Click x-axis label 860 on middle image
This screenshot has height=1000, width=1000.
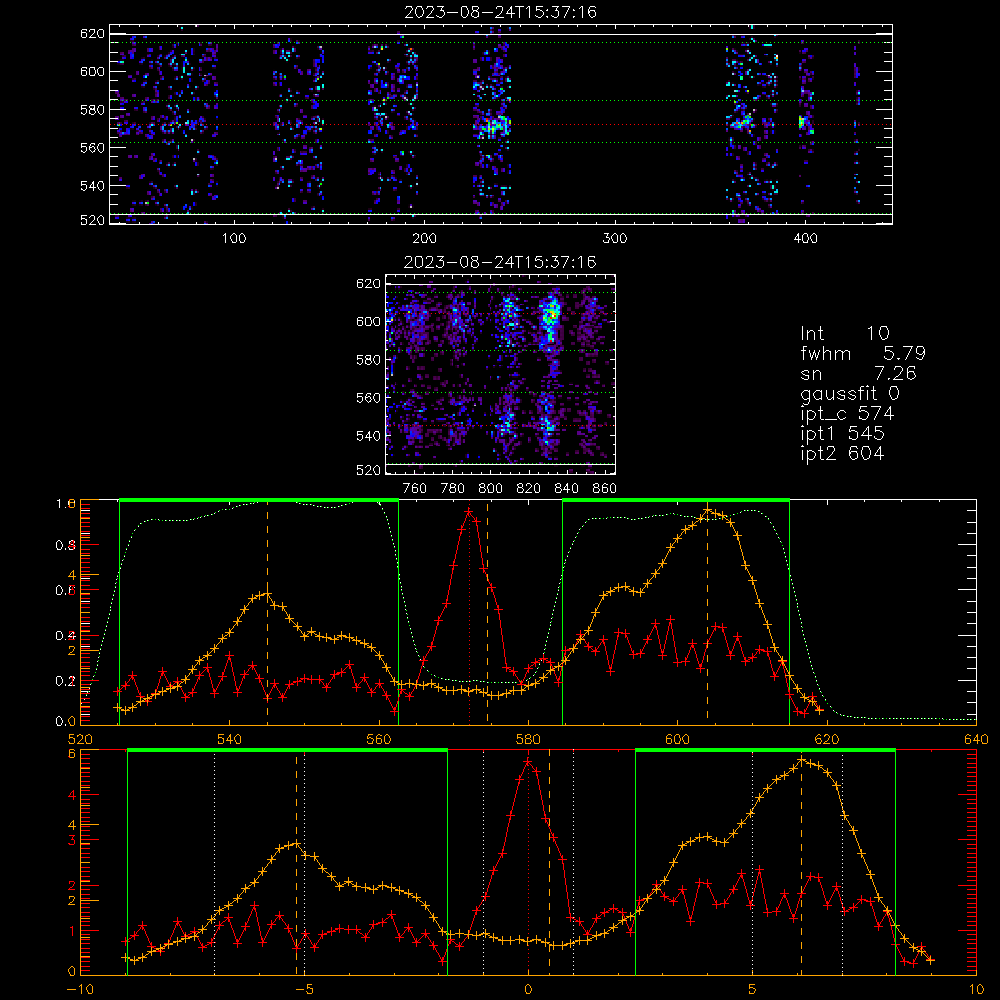point(605,489)
